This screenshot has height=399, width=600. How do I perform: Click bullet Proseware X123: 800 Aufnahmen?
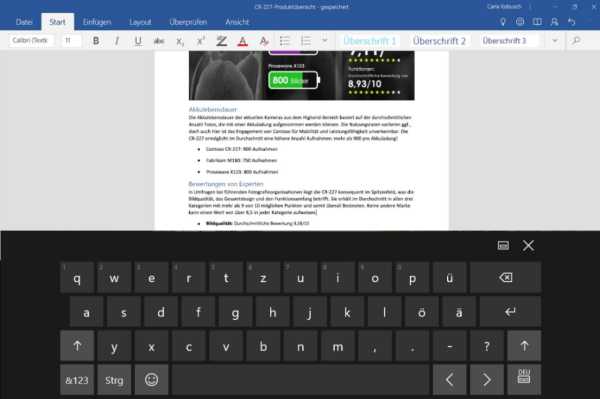tap(242, 172)
